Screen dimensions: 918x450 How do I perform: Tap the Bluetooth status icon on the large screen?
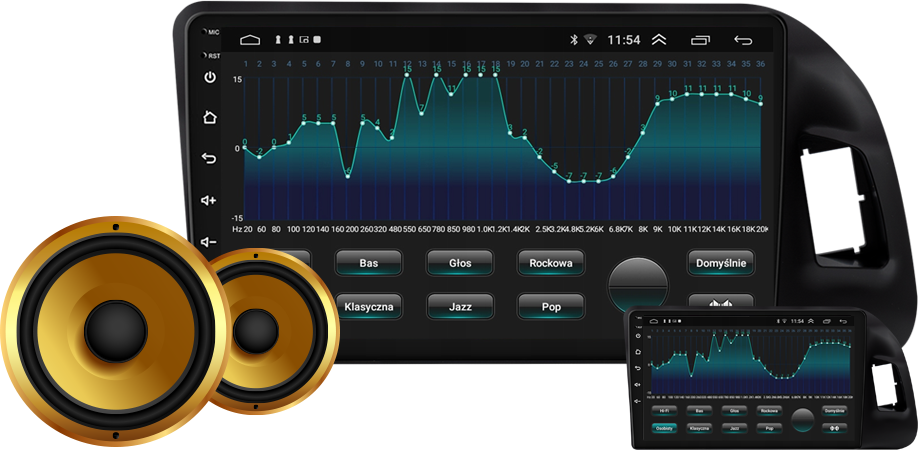(574, 40)
